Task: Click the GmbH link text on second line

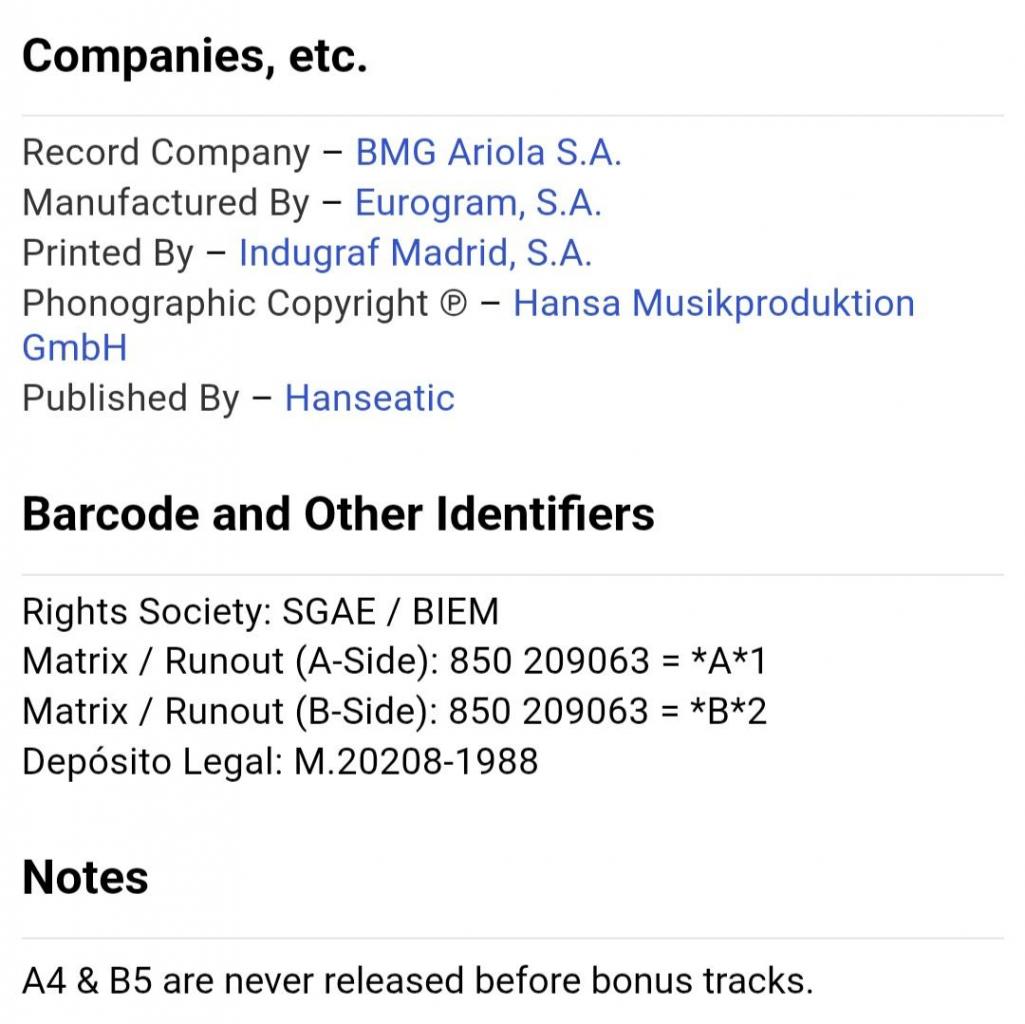Action: (x=75, y=348)
